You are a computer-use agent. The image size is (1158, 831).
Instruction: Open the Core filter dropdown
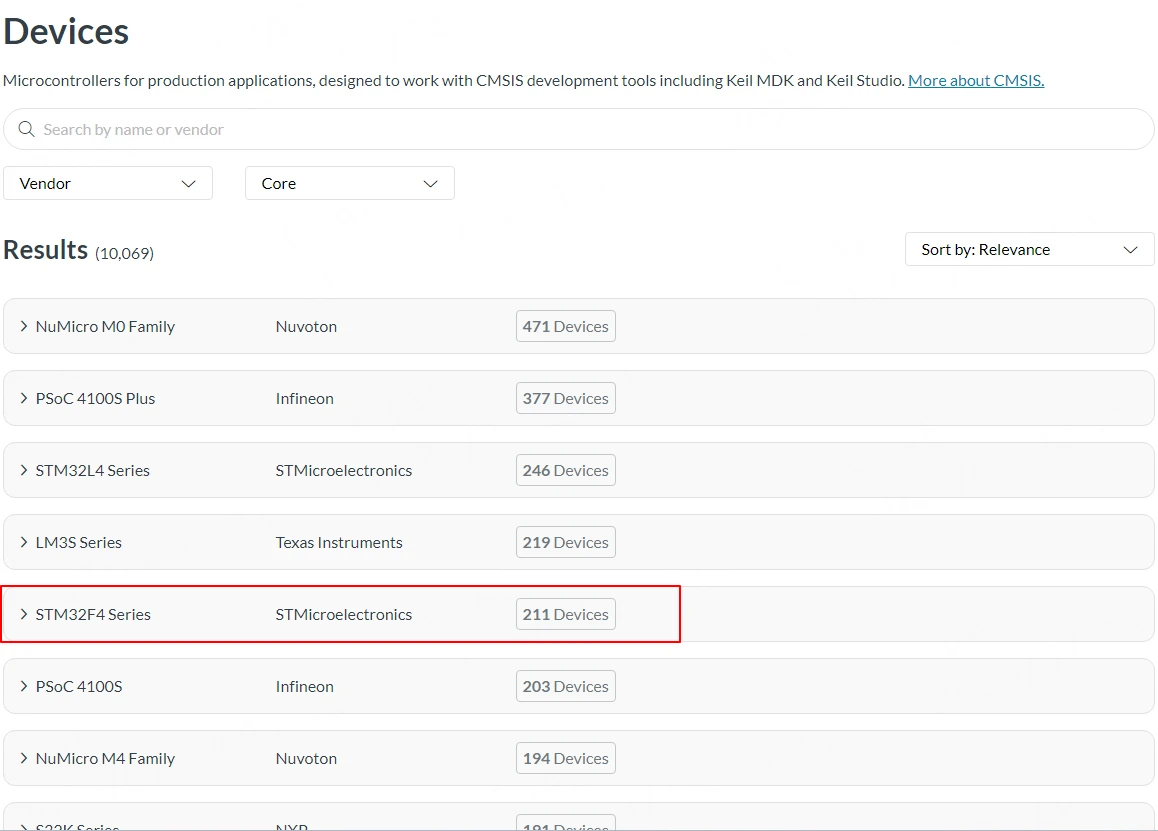click(x=350, y=184)
